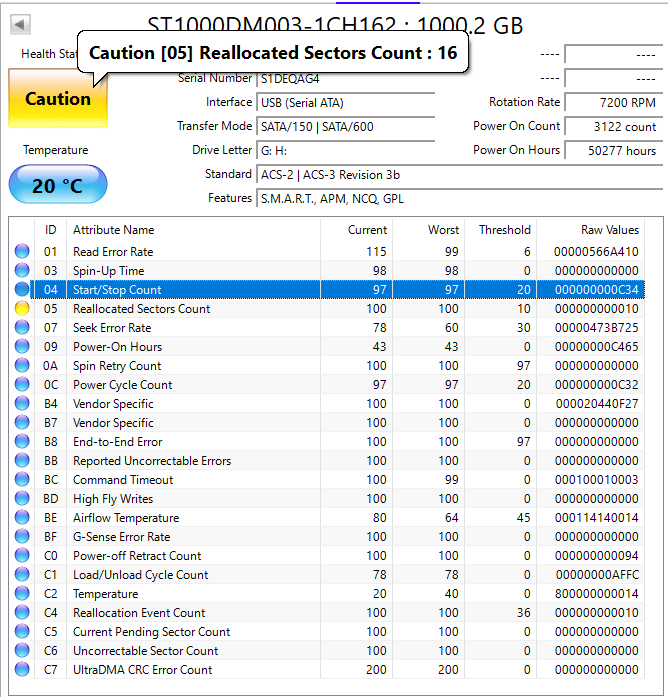Click the Drive Letter field G: H:
The height and width of the screenshot is (697, 668).
tap(345, 151)
